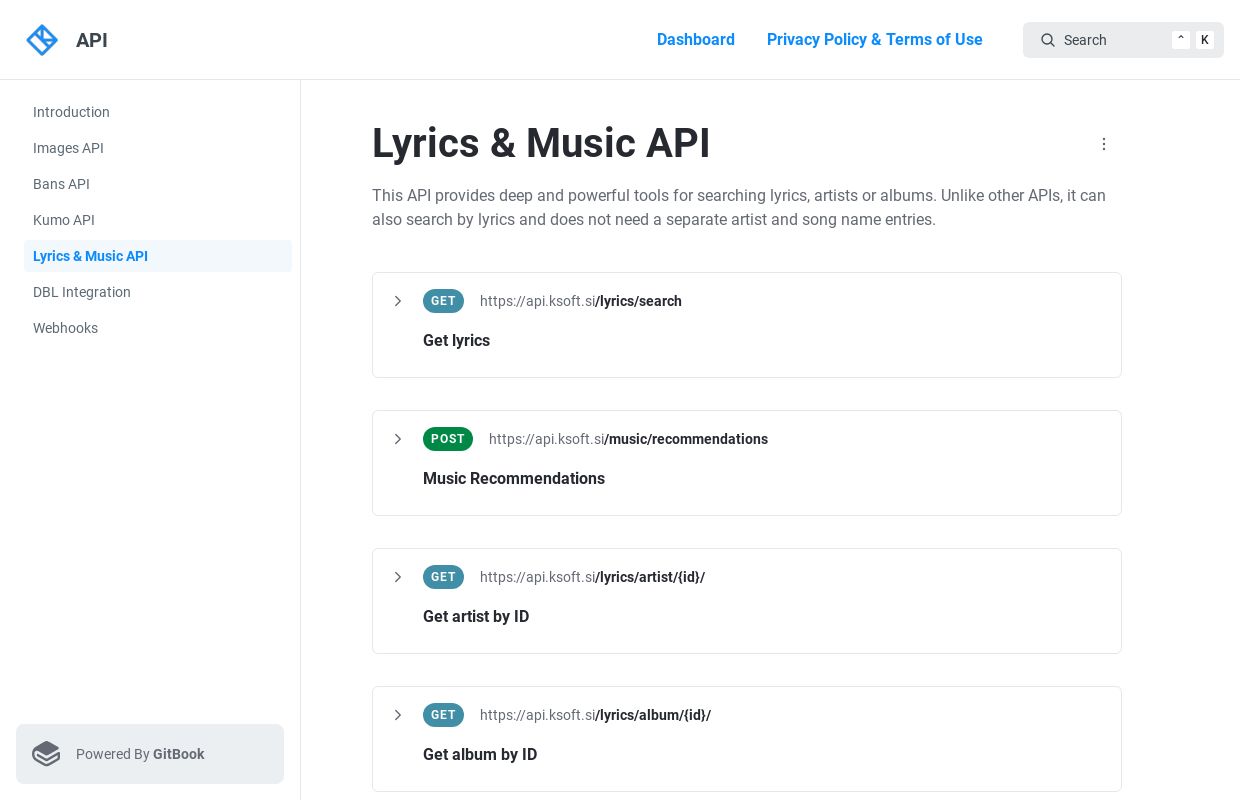1240x800 pixels.
Task: Expand the Get album by ID chevron
Action: click(398, 715)
